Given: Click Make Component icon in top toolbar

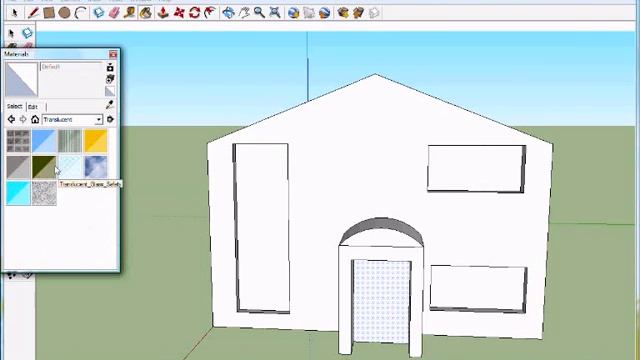Looking at the screenshot, I should pos(99,13).
